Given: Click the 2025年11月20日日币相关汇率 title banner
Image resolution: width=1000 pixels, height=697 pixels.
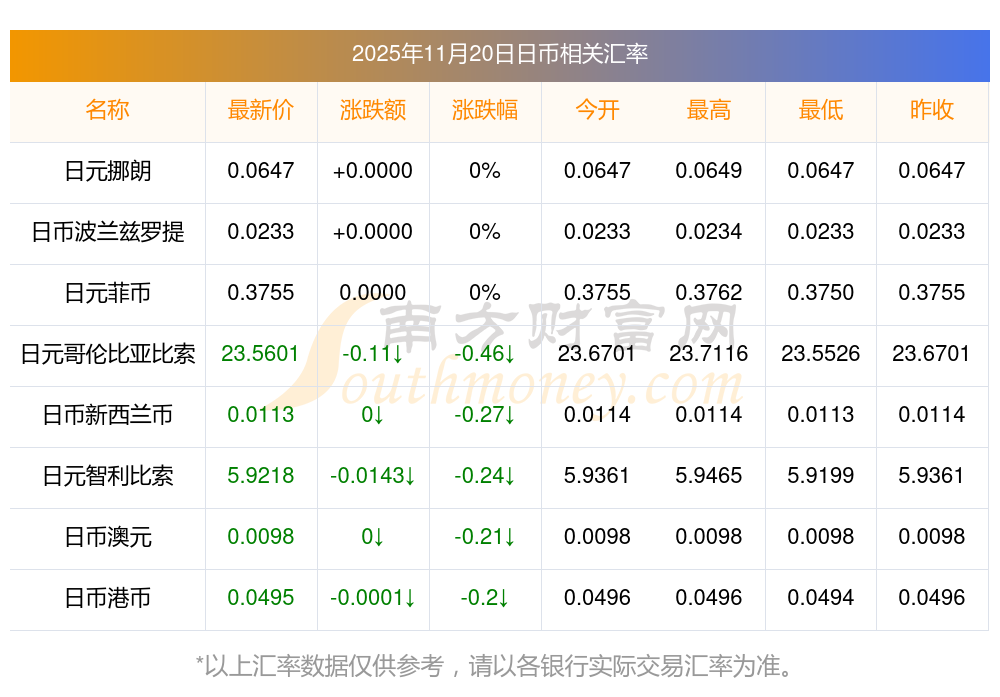Looking at the screenshot, I should click(500, 54).
